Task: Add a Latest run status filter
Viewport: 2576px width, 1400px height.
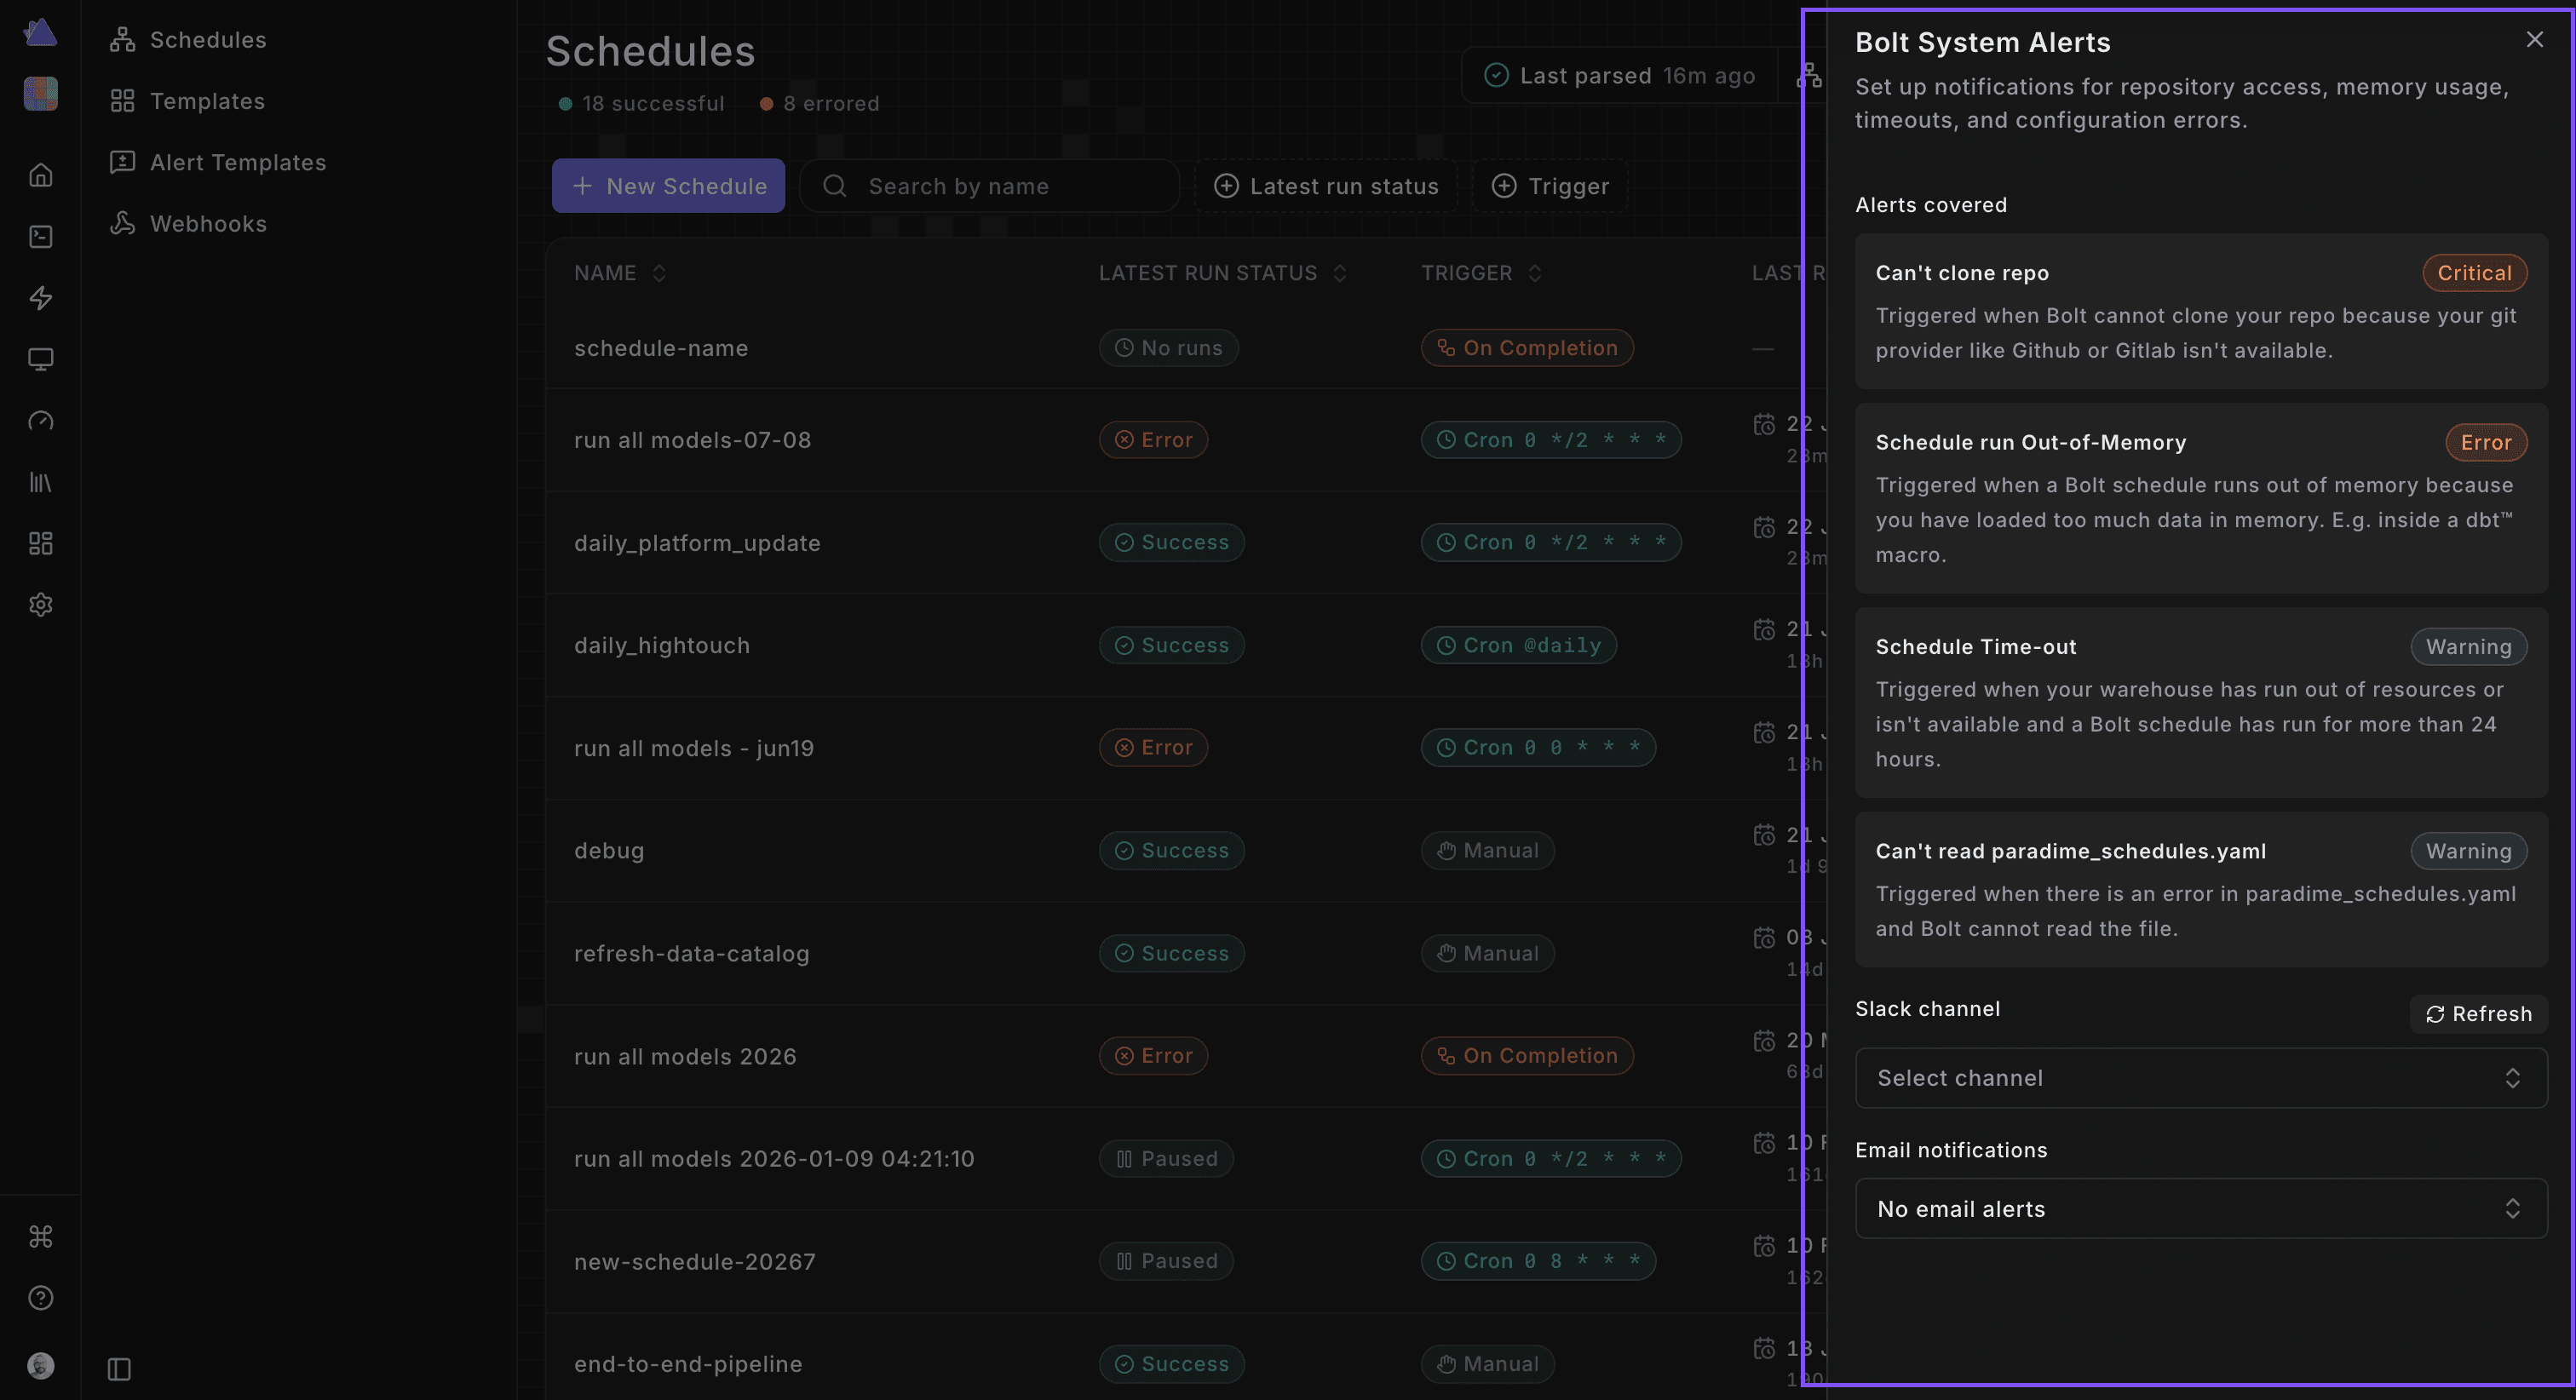Action: click(x=1326, y=186)
